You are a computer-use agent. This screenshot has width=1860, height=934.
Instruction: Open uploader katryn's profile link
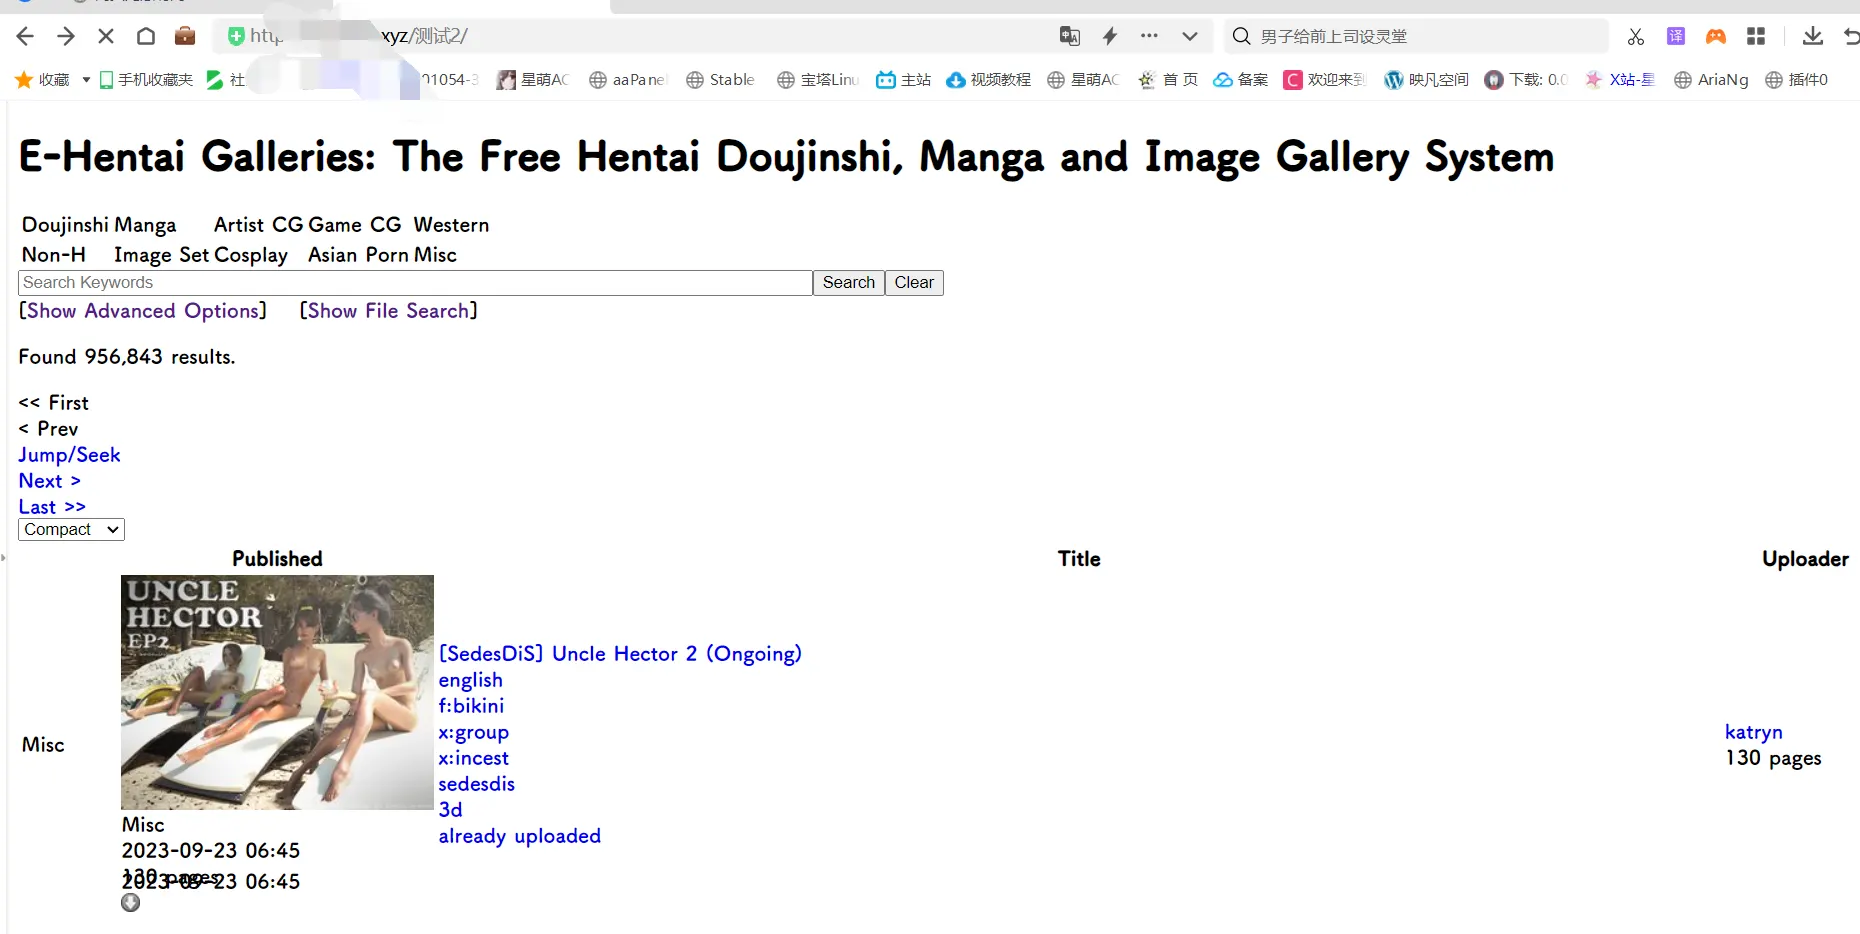click(x=1753, y=732)
